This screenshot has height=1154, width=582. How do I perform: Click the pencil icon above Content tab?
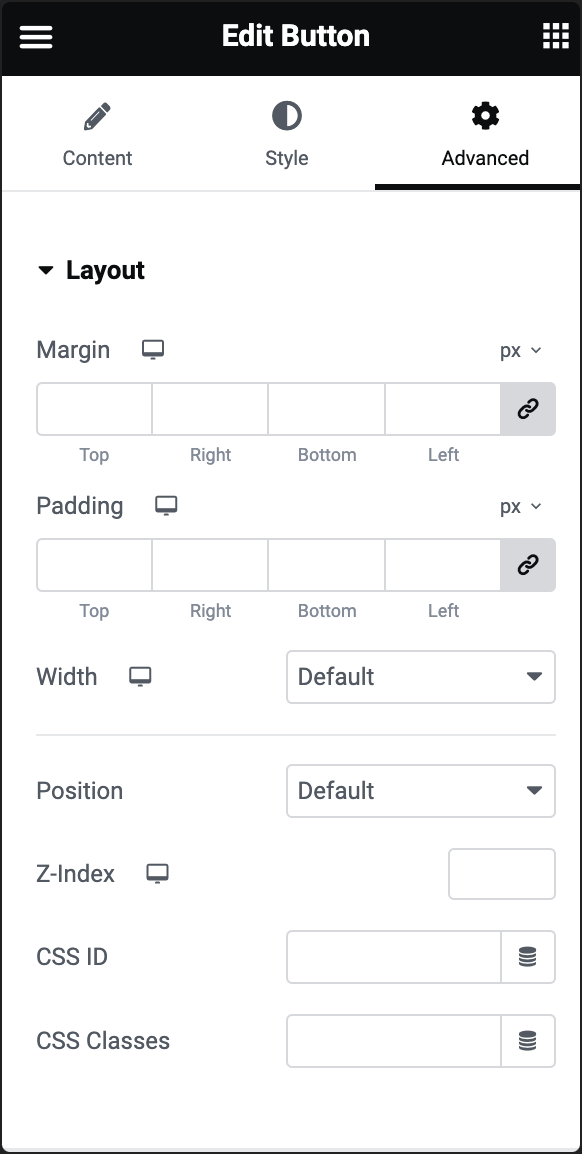click(97, 114)
